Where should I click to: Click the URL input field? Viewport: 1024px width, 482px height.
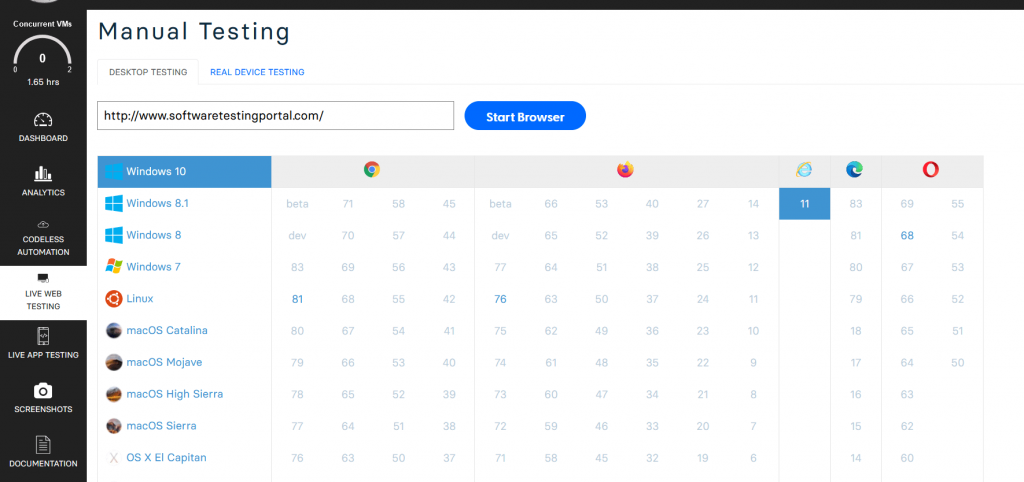pyautogui.click(x=275, y=116)
